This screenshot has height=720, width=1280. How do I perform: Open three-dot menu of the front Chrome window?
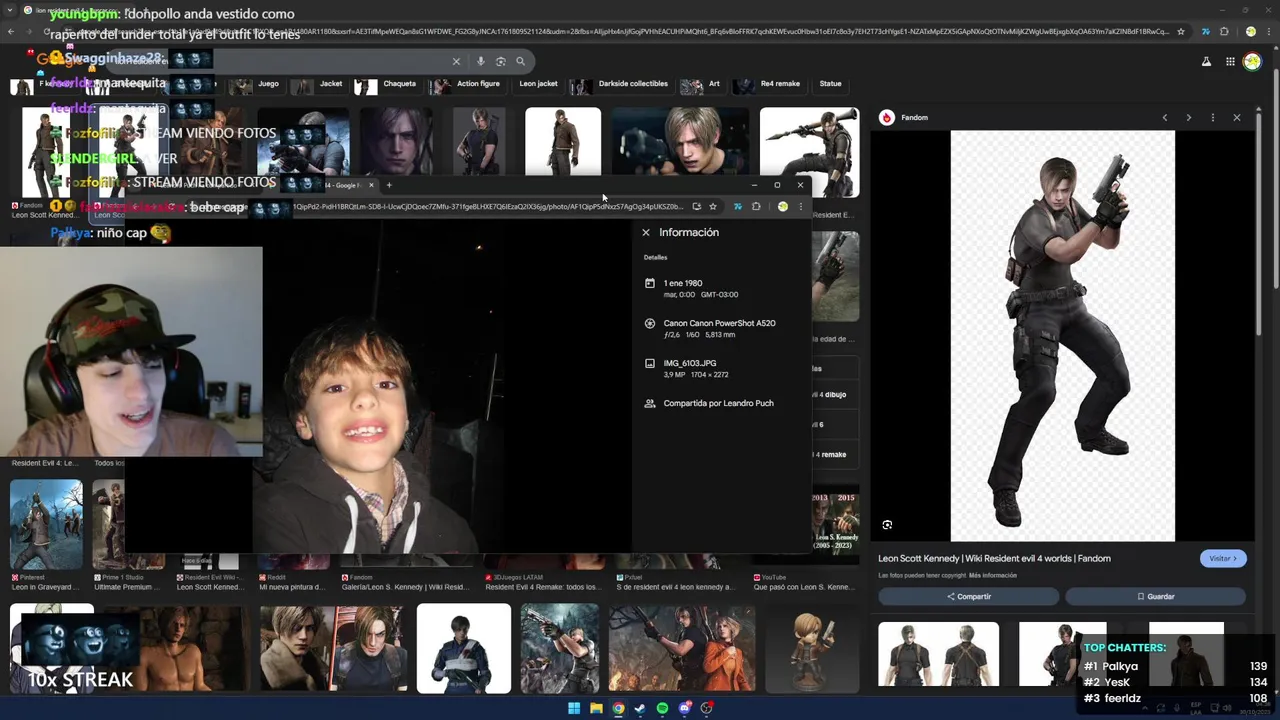(x=800, y=207)
